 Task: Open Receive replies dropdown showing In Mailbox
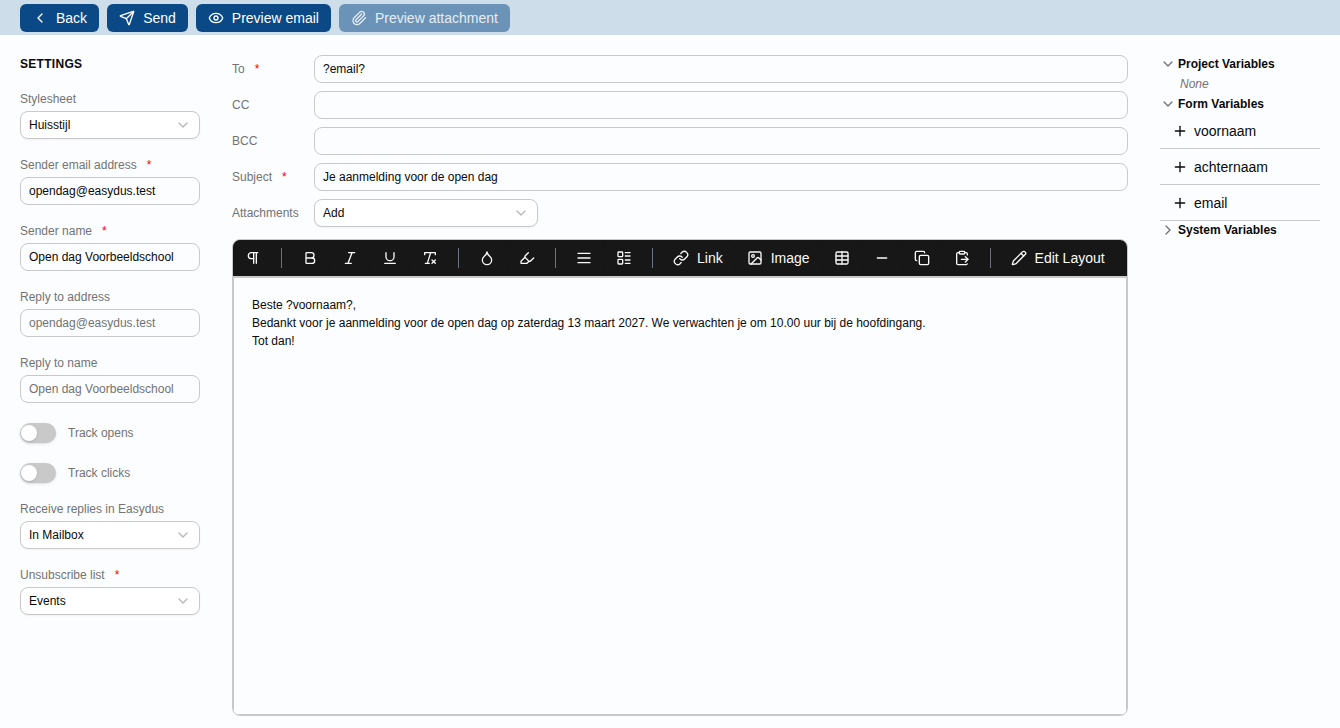(110, 535)
